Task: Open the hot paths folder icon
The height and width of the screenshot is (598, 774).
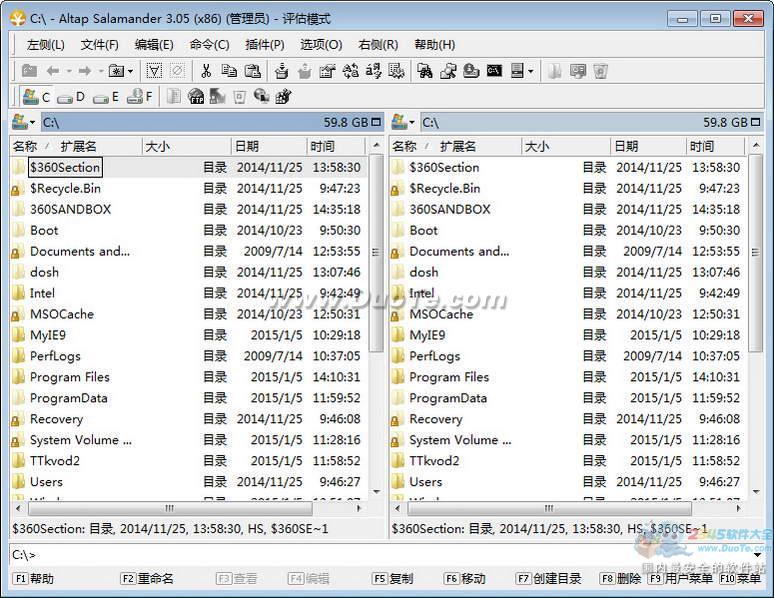Action: click(x=116, y=71)
